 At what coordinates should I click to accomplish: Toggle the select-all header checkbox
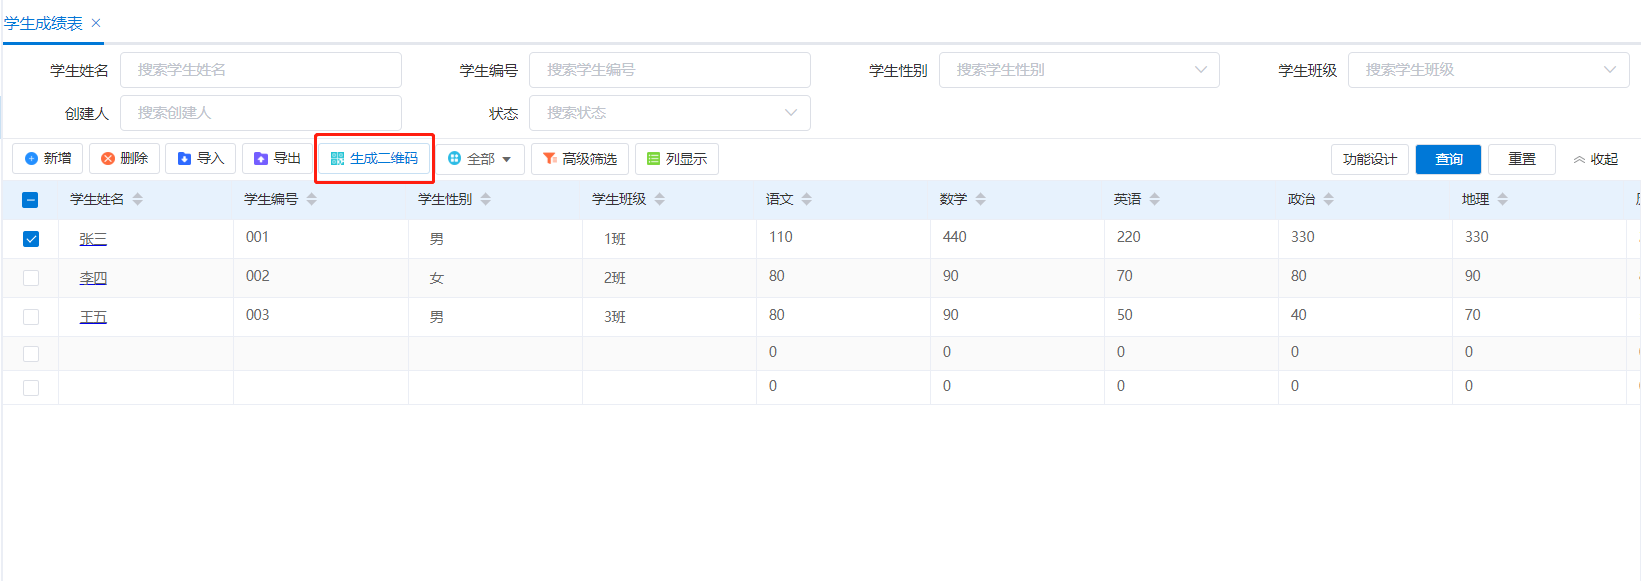click(x=30, y=200)
